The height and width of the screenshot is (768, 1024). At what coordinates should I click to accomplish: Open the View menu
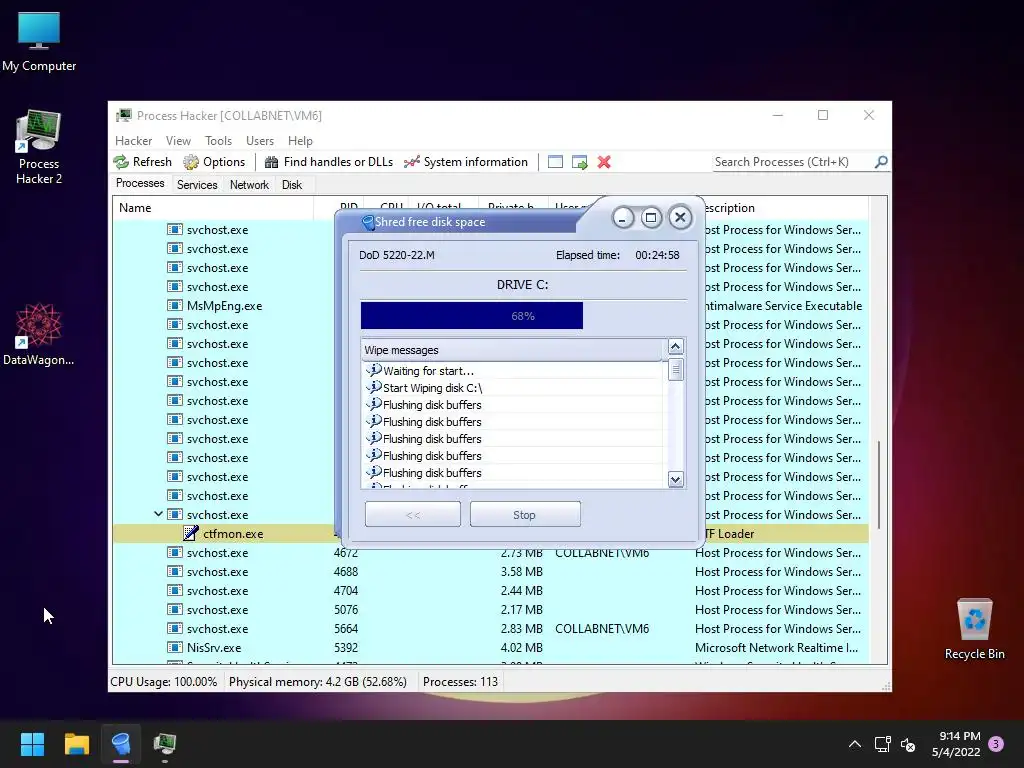tap(178, 141)
